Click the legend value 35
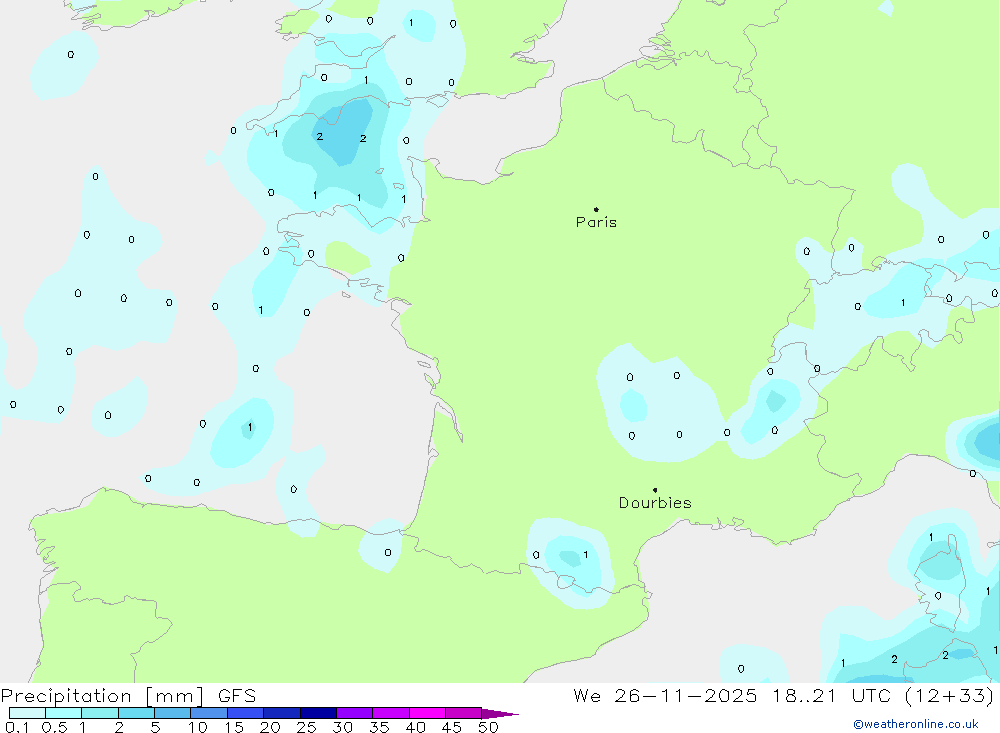Image resolution: width=1000 pixels, height=733 pixels. [x=379, y=727]
